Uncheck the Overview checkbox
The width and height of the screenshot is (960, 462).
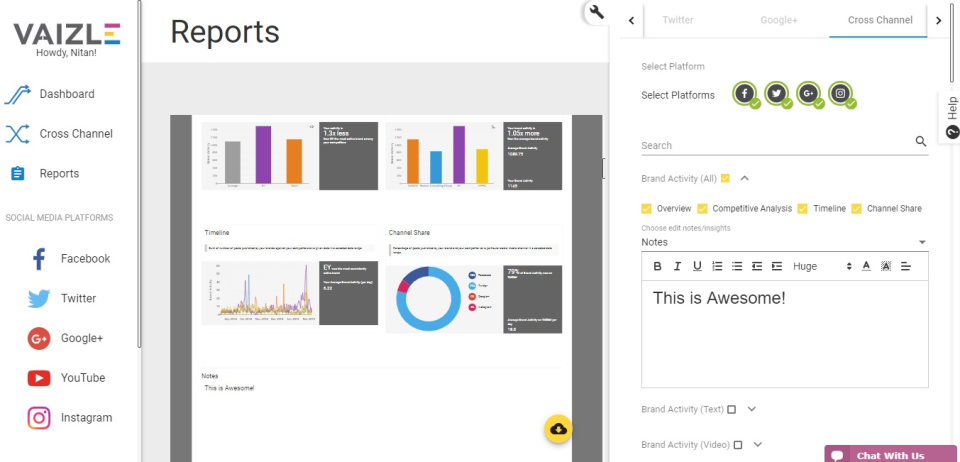647,209
